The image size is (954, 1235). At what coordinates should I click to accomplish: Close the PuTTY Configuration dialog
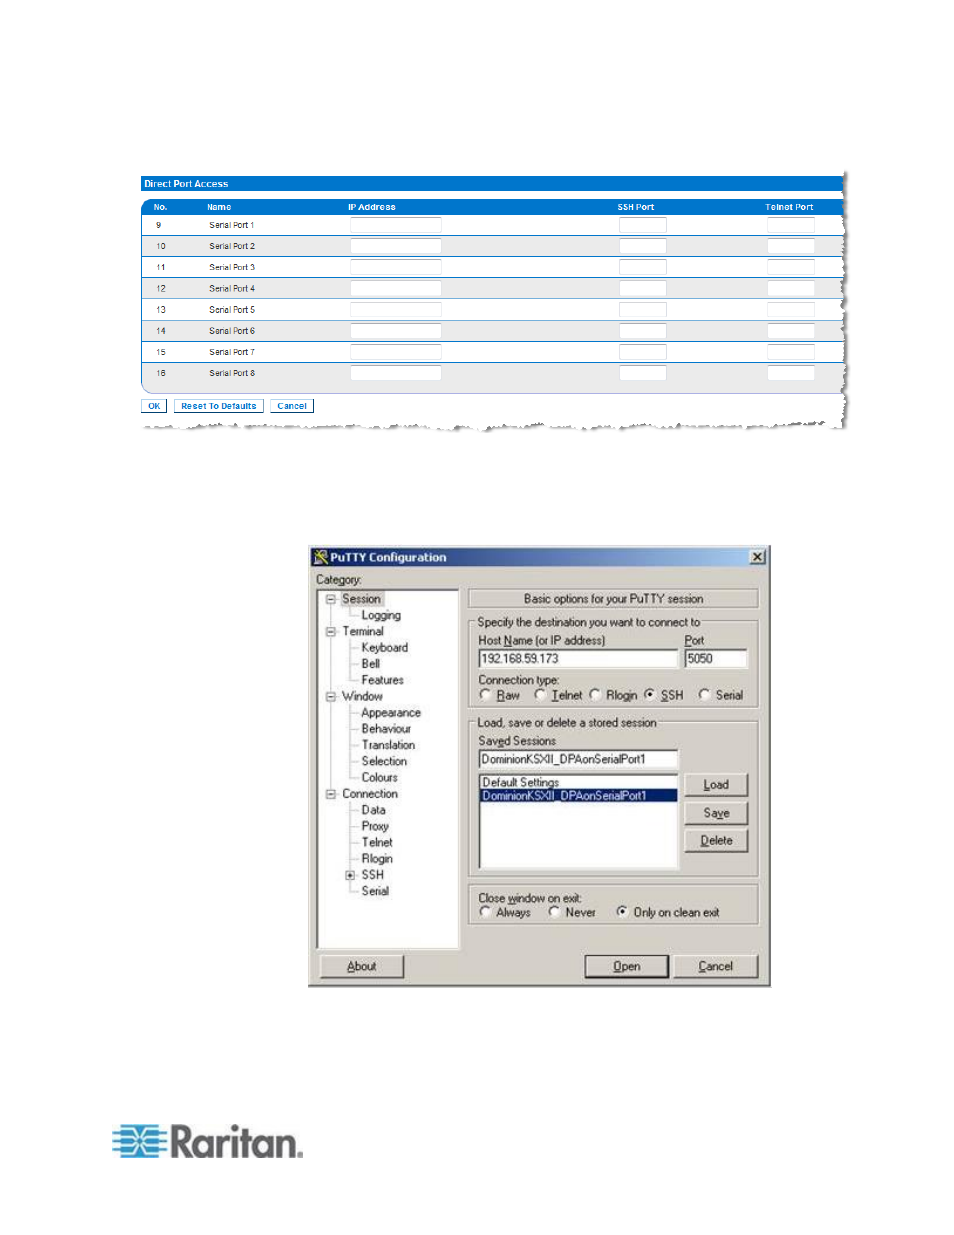coord(757,557)
